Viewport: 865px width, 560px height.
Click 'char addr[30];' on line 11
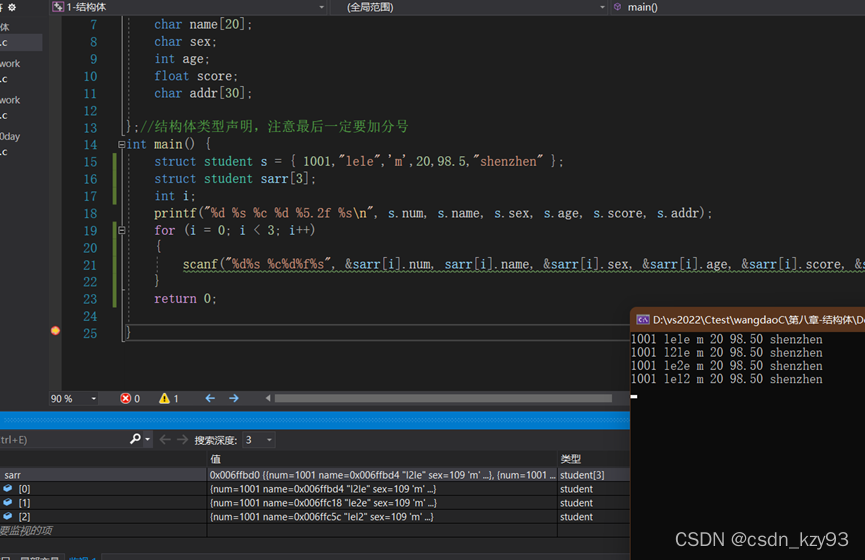pos(203,93)
